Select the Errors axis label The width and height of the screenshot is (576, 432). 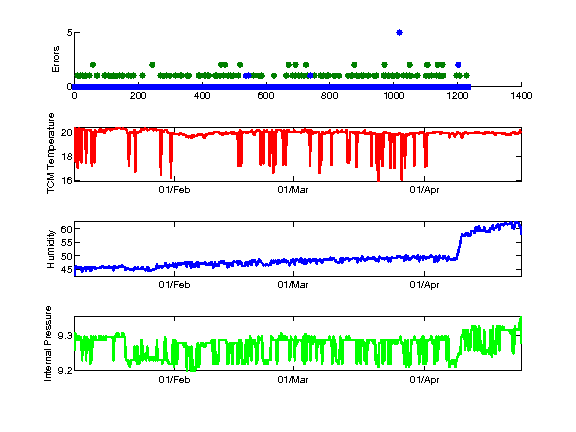coord(55,59)
